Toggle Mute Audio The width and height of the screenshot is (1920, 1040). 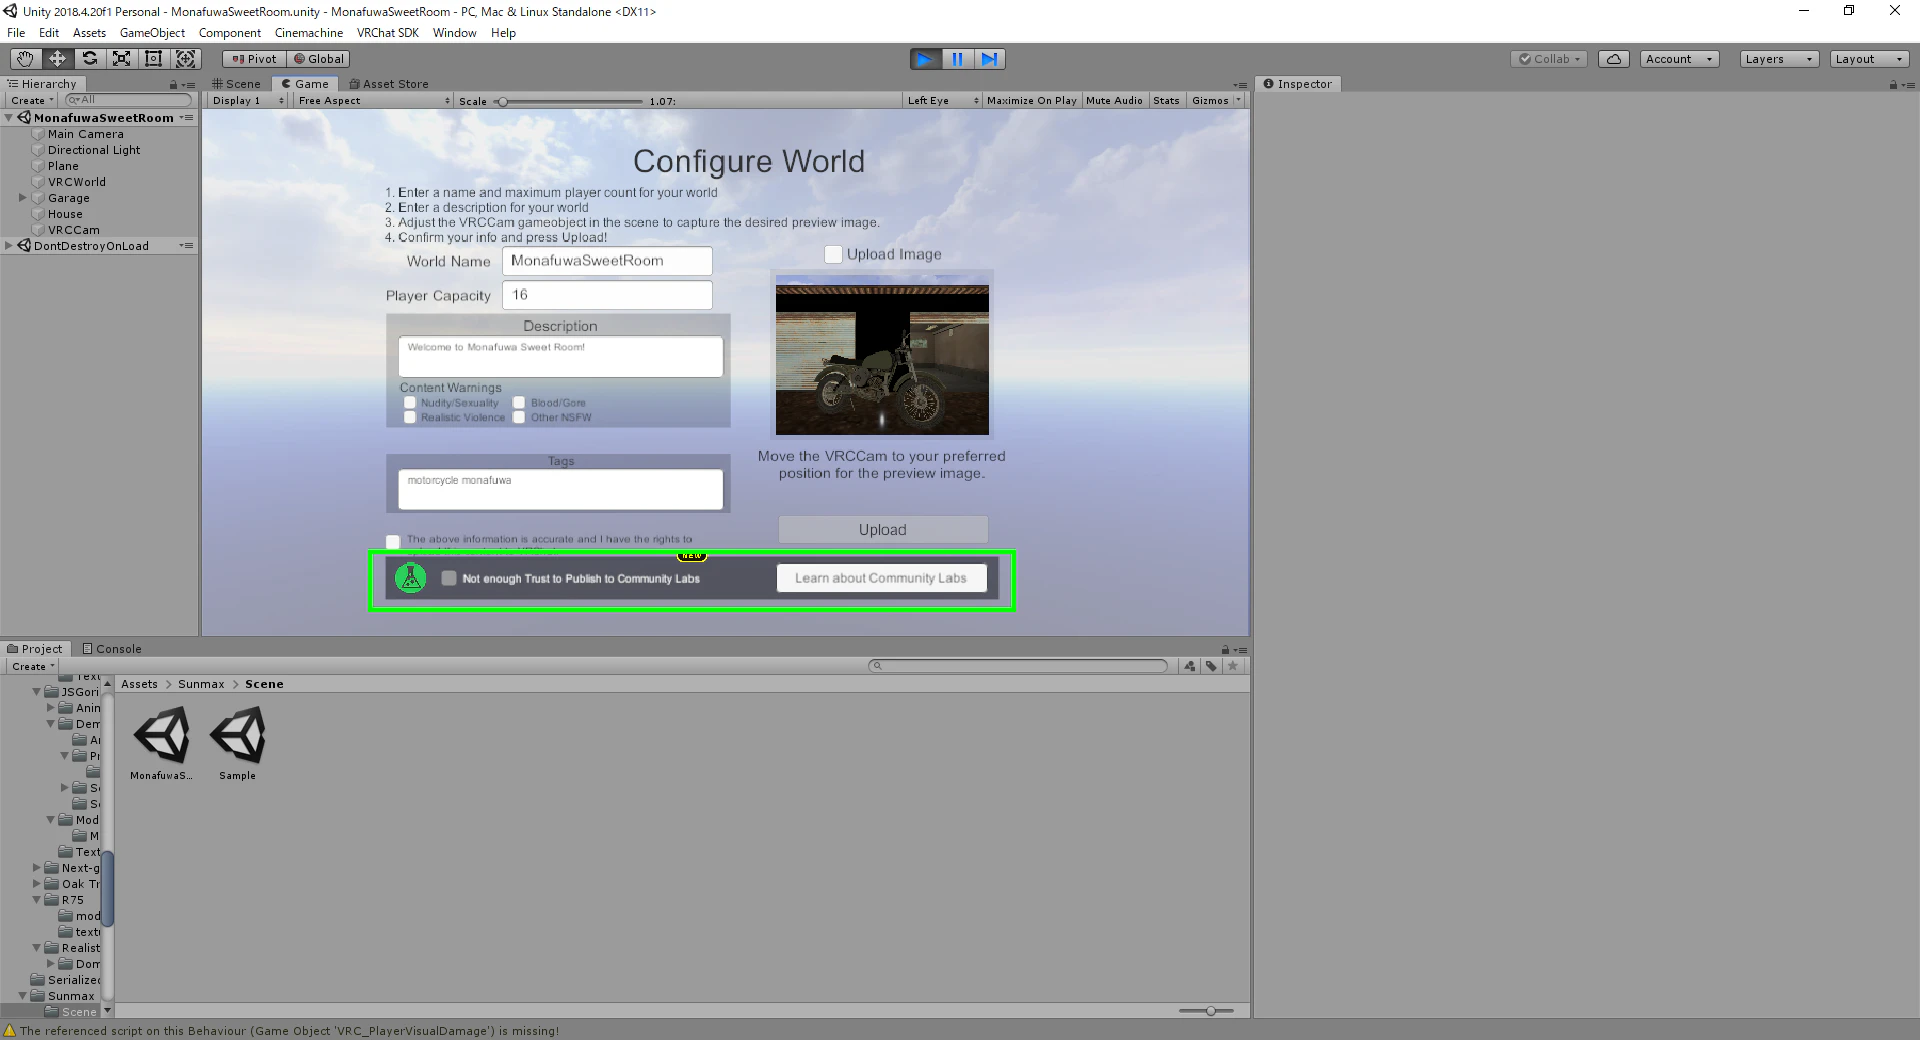[1114, 101]
